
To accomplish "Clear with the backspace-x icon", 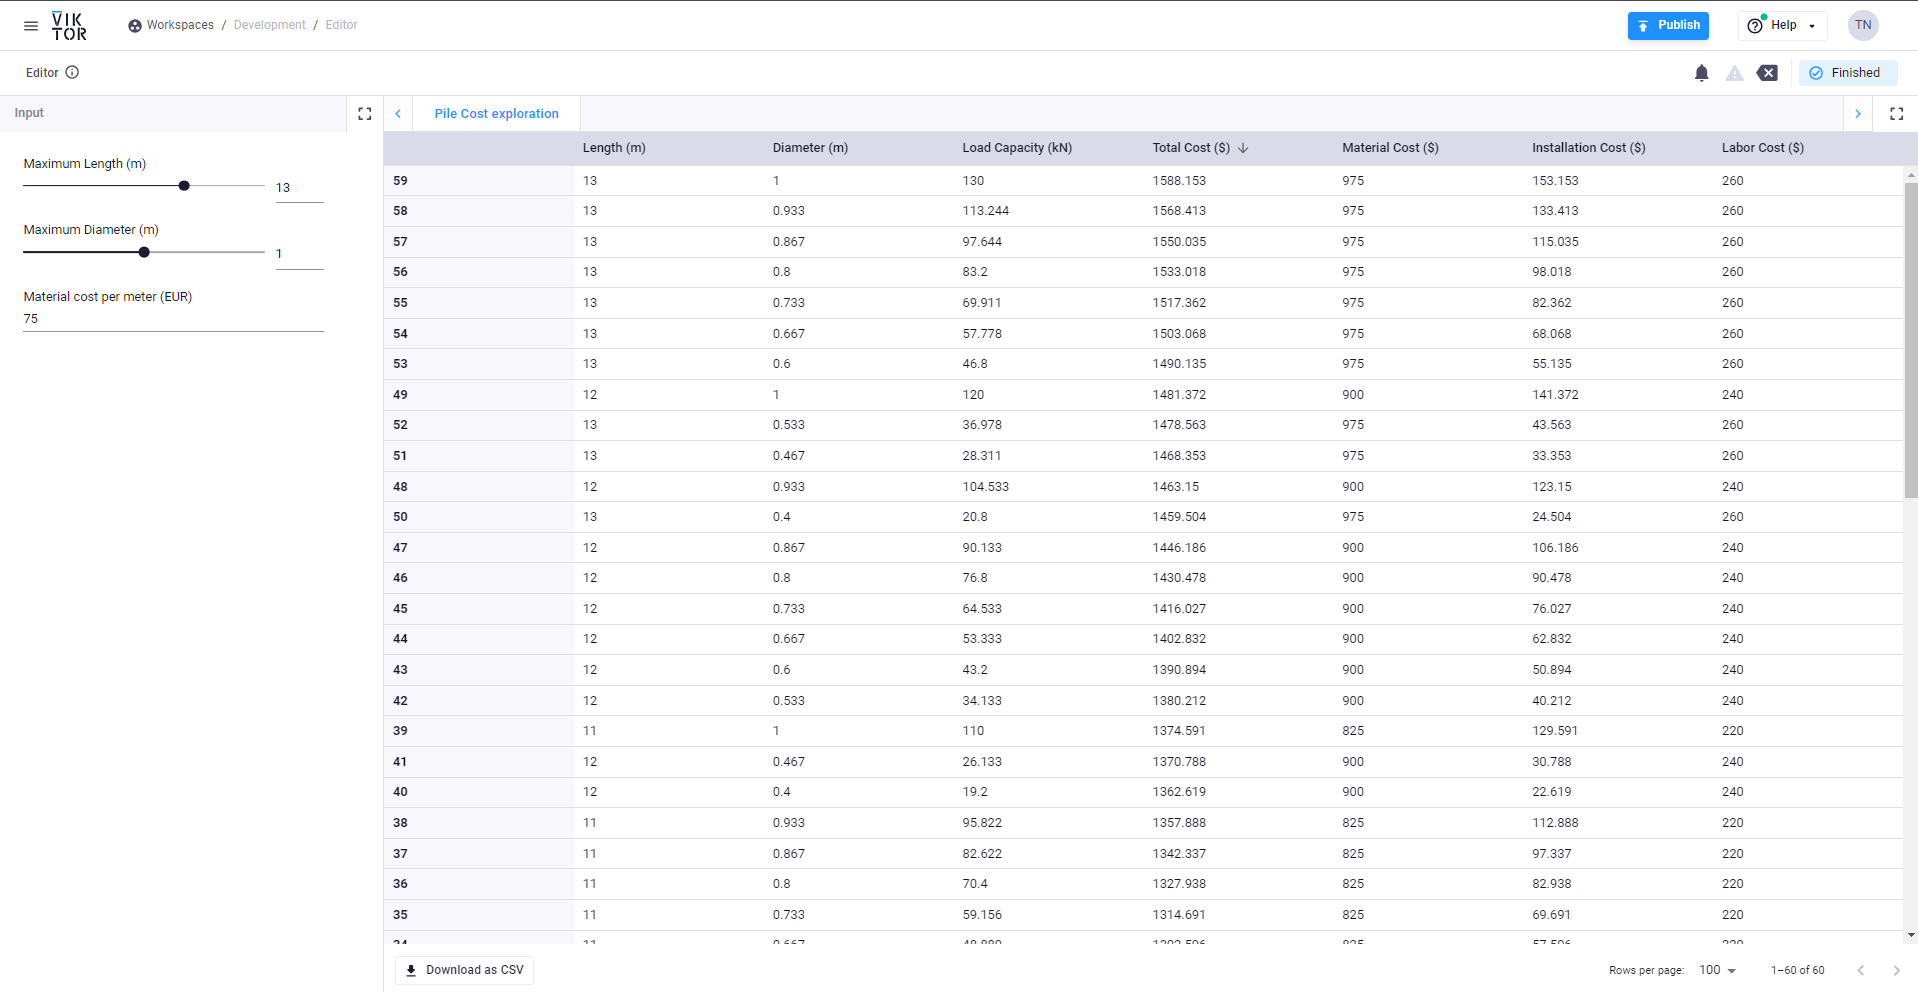I will tap(1768, 73).
